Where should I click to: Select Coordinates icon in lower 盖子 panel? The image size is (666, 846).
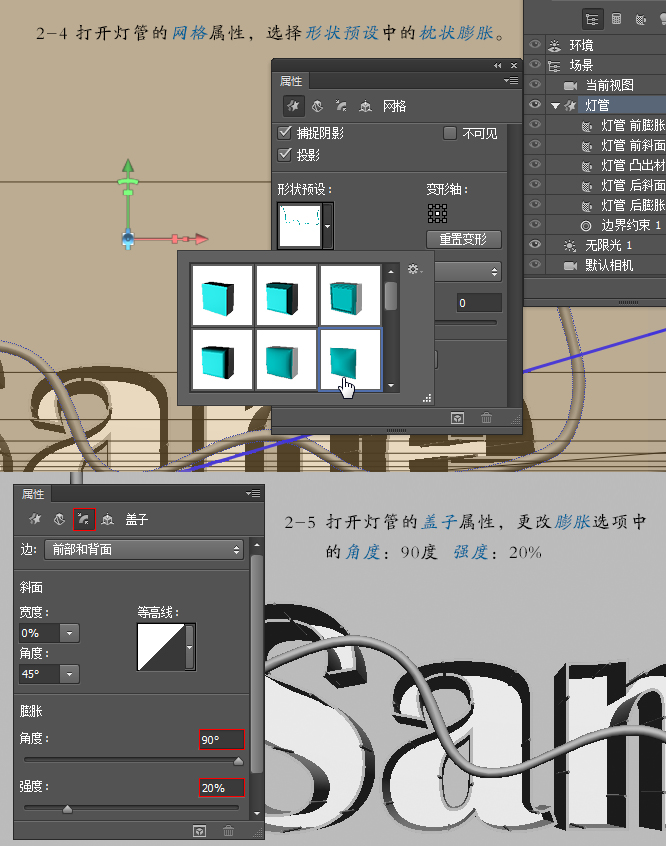tap(108, 519)
